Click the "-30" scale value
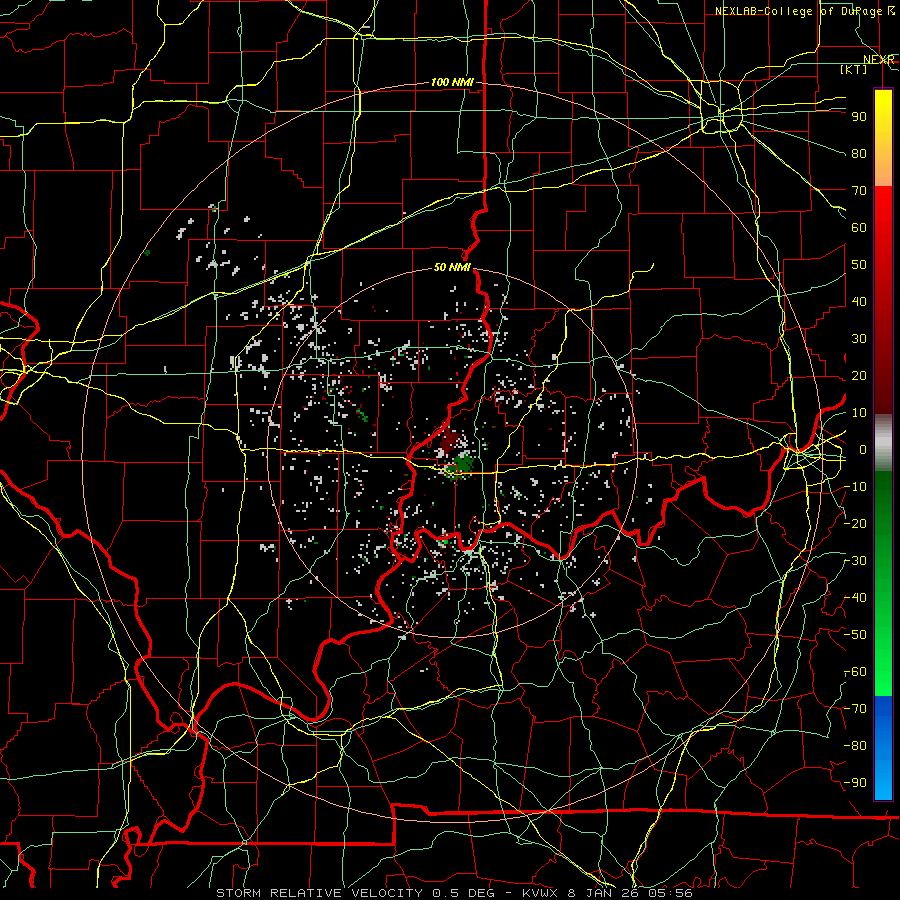This screenshot has height=900, width=900. [x=856, y=561]
